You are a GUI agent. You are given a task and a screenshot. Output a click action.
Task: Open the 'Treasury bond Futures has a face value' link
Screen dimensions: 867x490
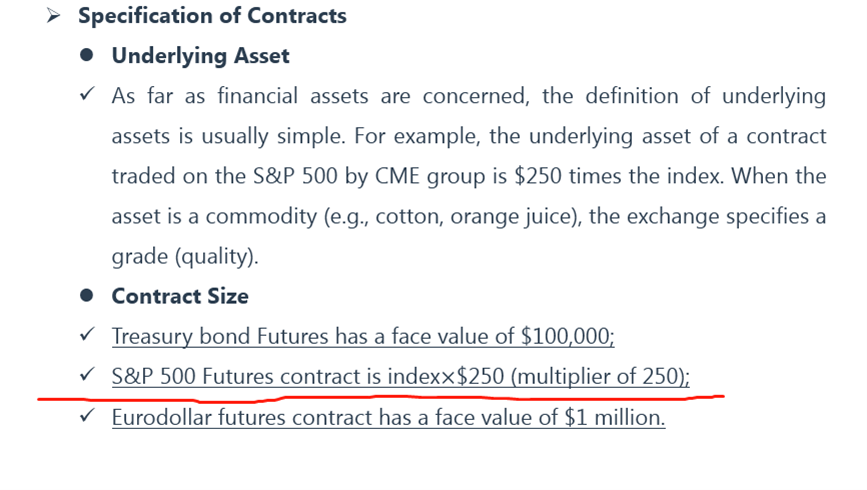(x=363, y=336)
